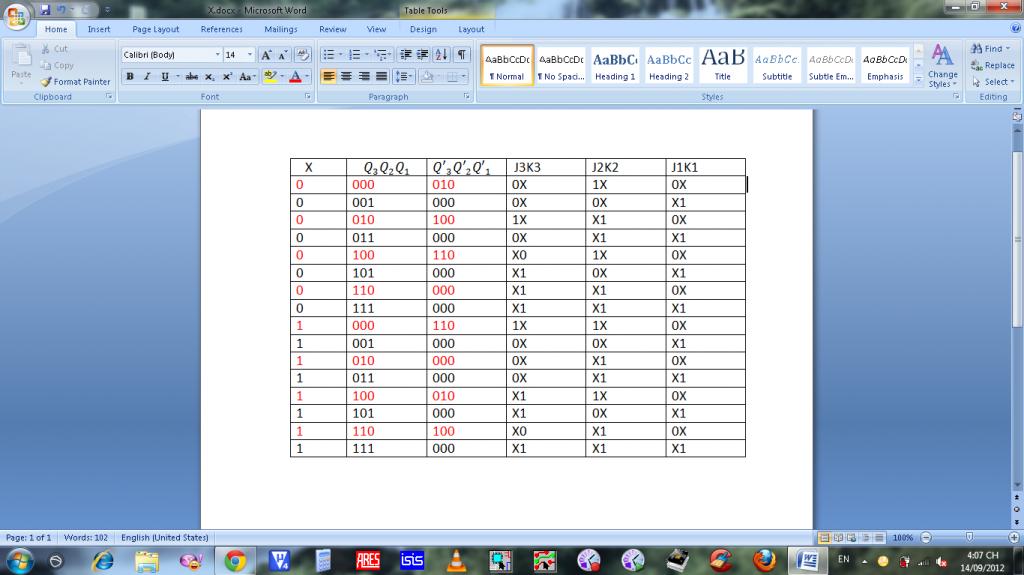
Task: Click the Bullets list icon
Action: click(x=328, y=55)
